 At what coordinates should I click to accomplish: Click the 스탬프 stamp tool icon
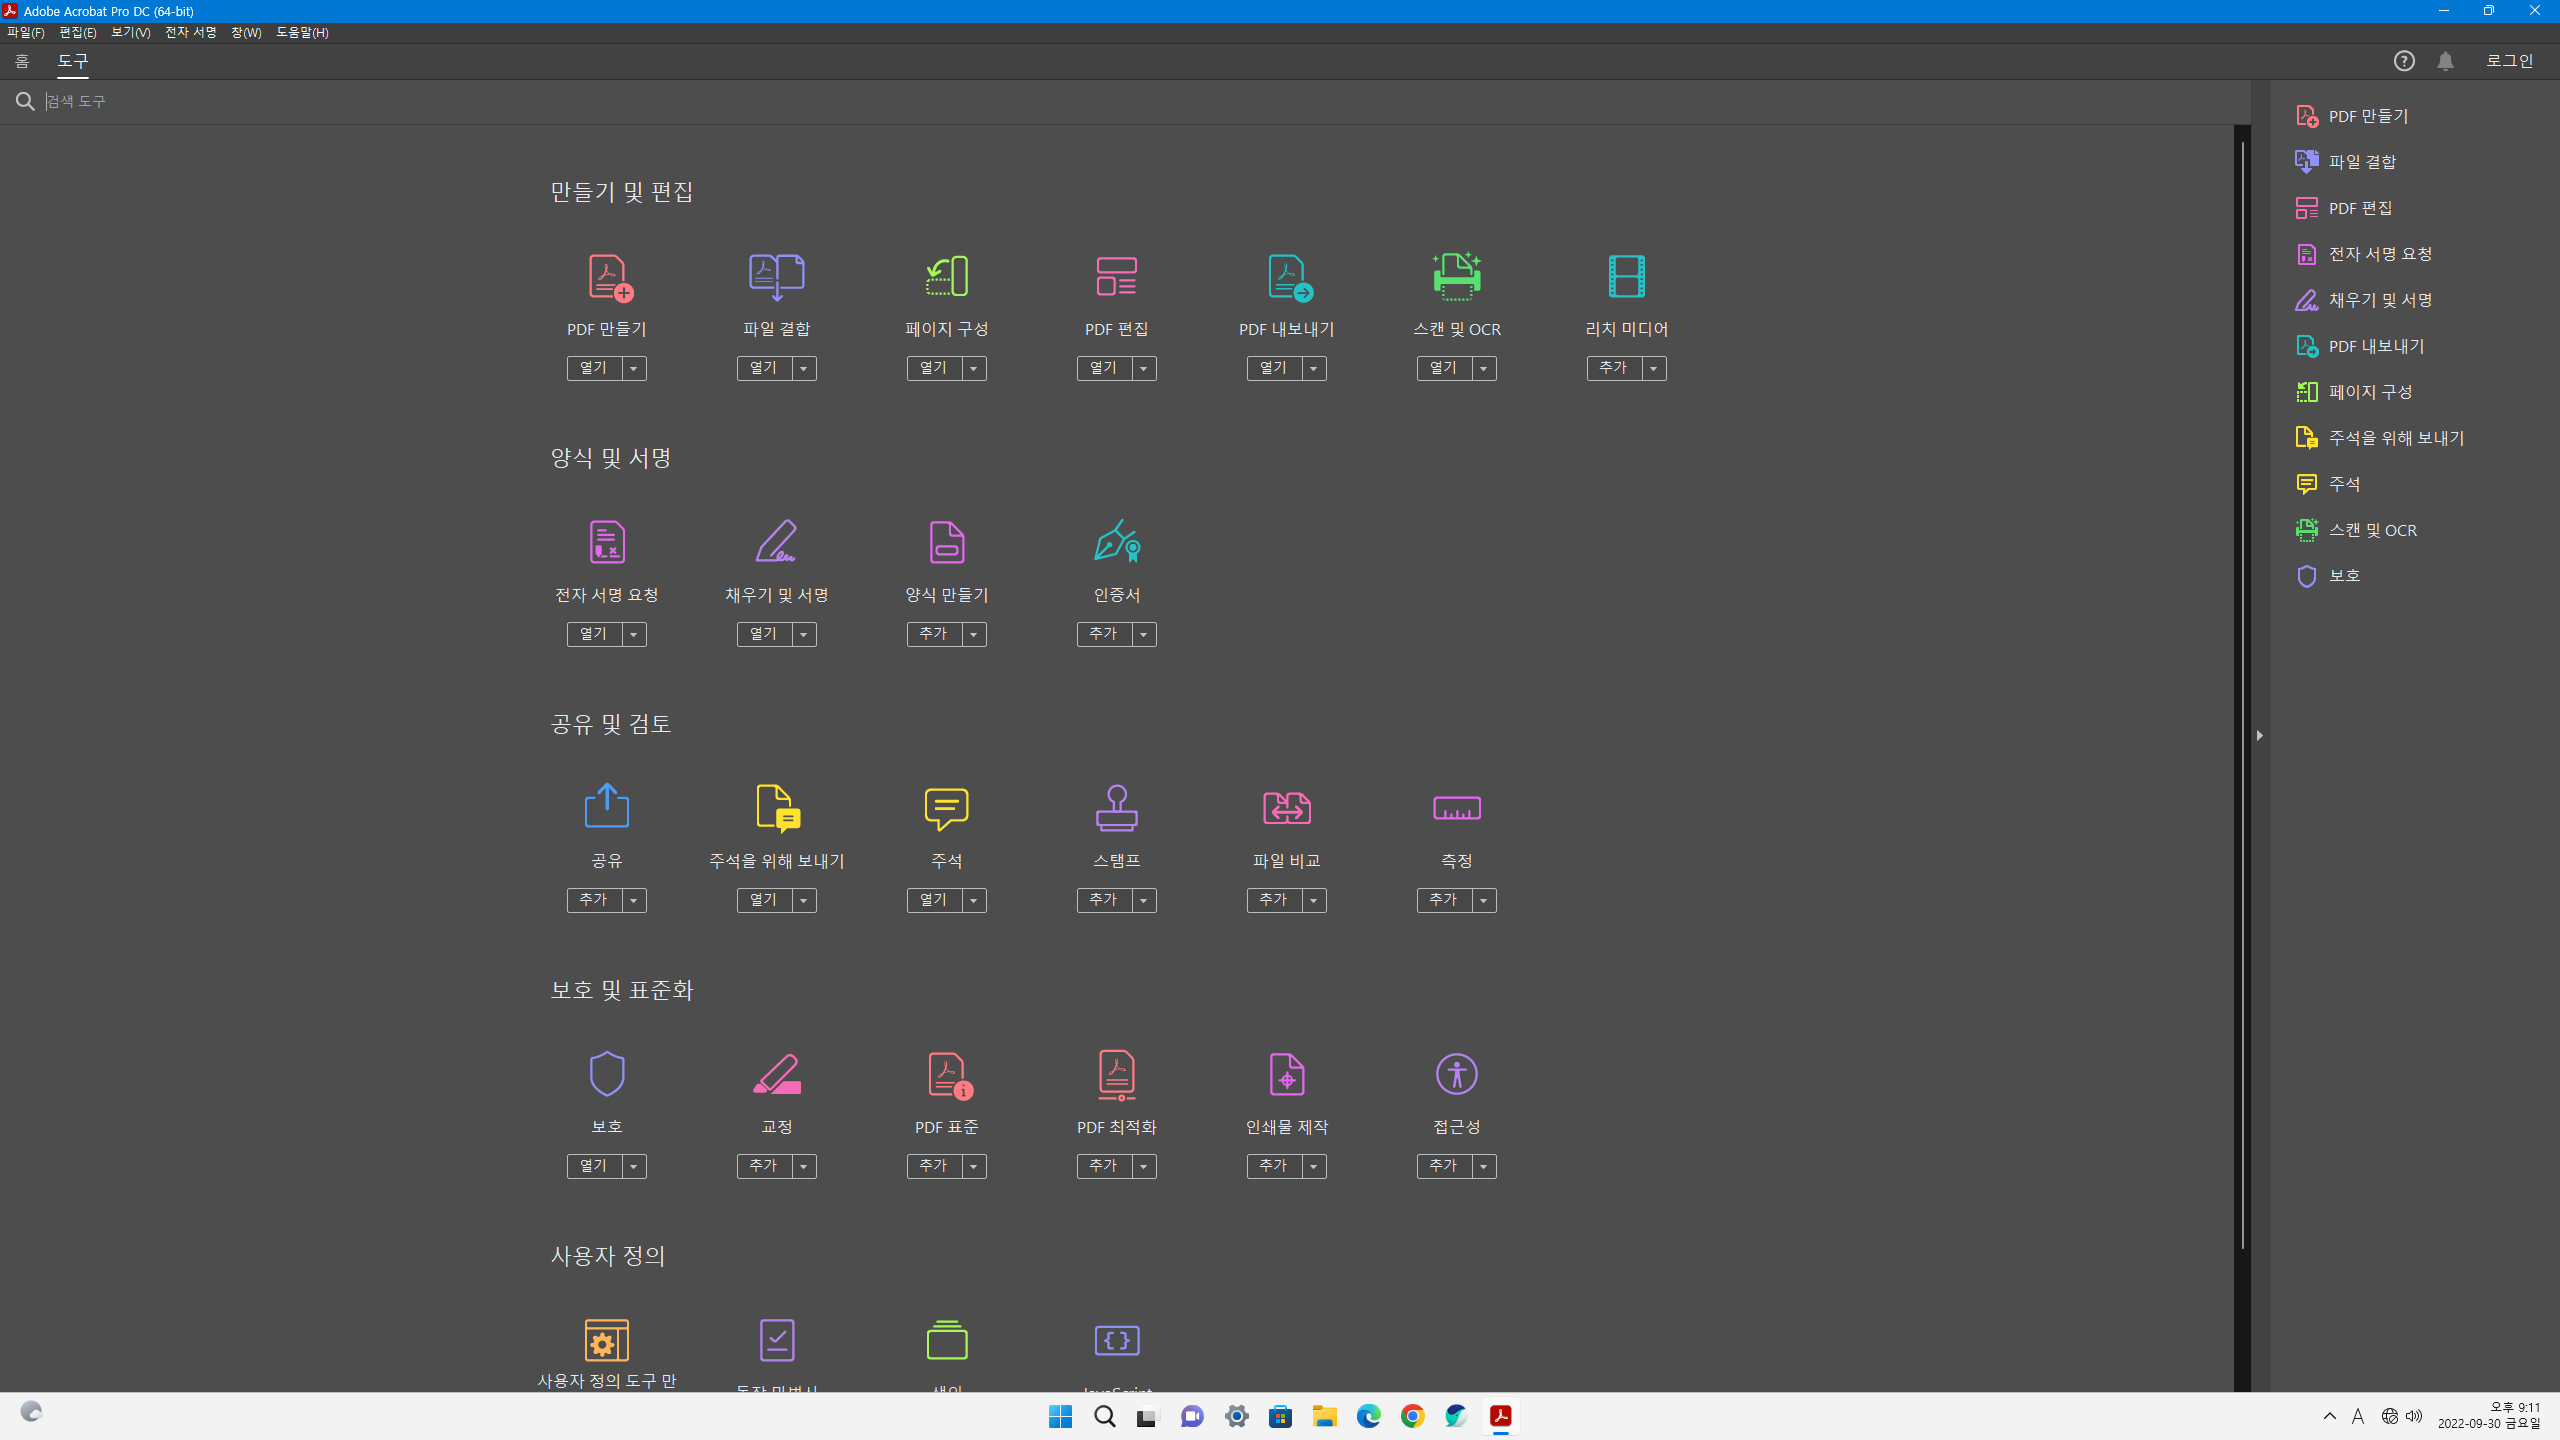point(1116,808)
